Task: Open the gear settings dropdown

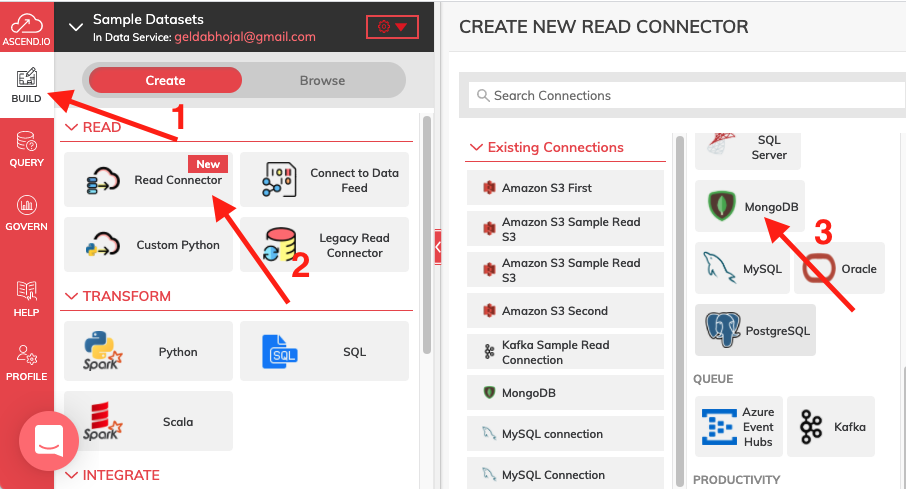Action: coord(392,27)
